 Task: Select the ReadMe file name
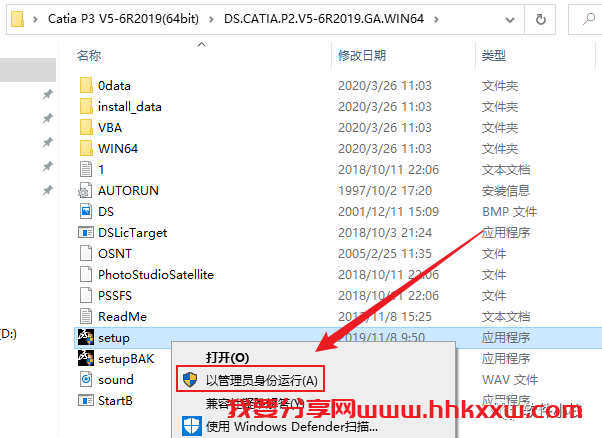coord(122,317)
